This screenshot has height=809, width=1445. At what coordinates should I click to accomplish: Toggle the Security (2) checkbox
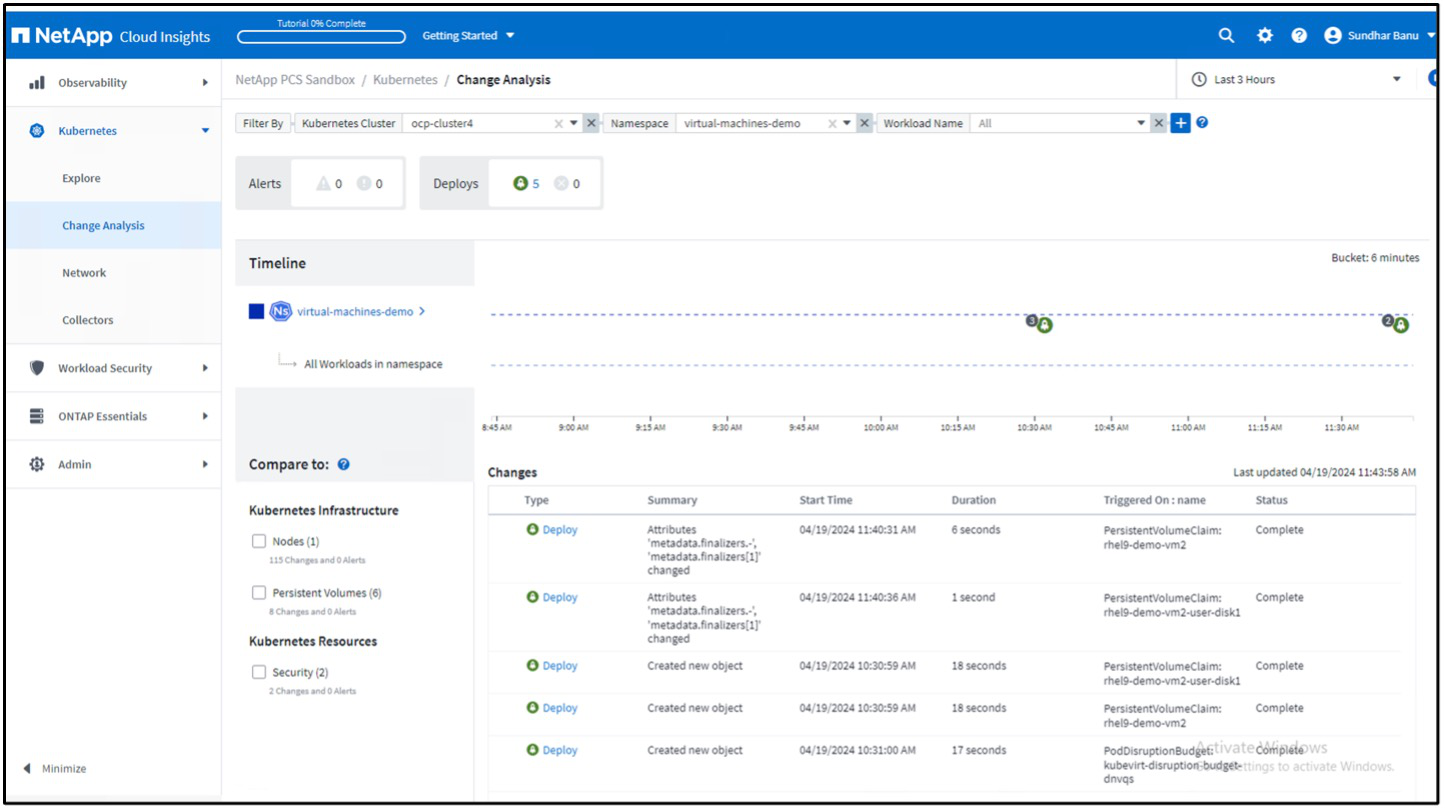click(259, 672)
